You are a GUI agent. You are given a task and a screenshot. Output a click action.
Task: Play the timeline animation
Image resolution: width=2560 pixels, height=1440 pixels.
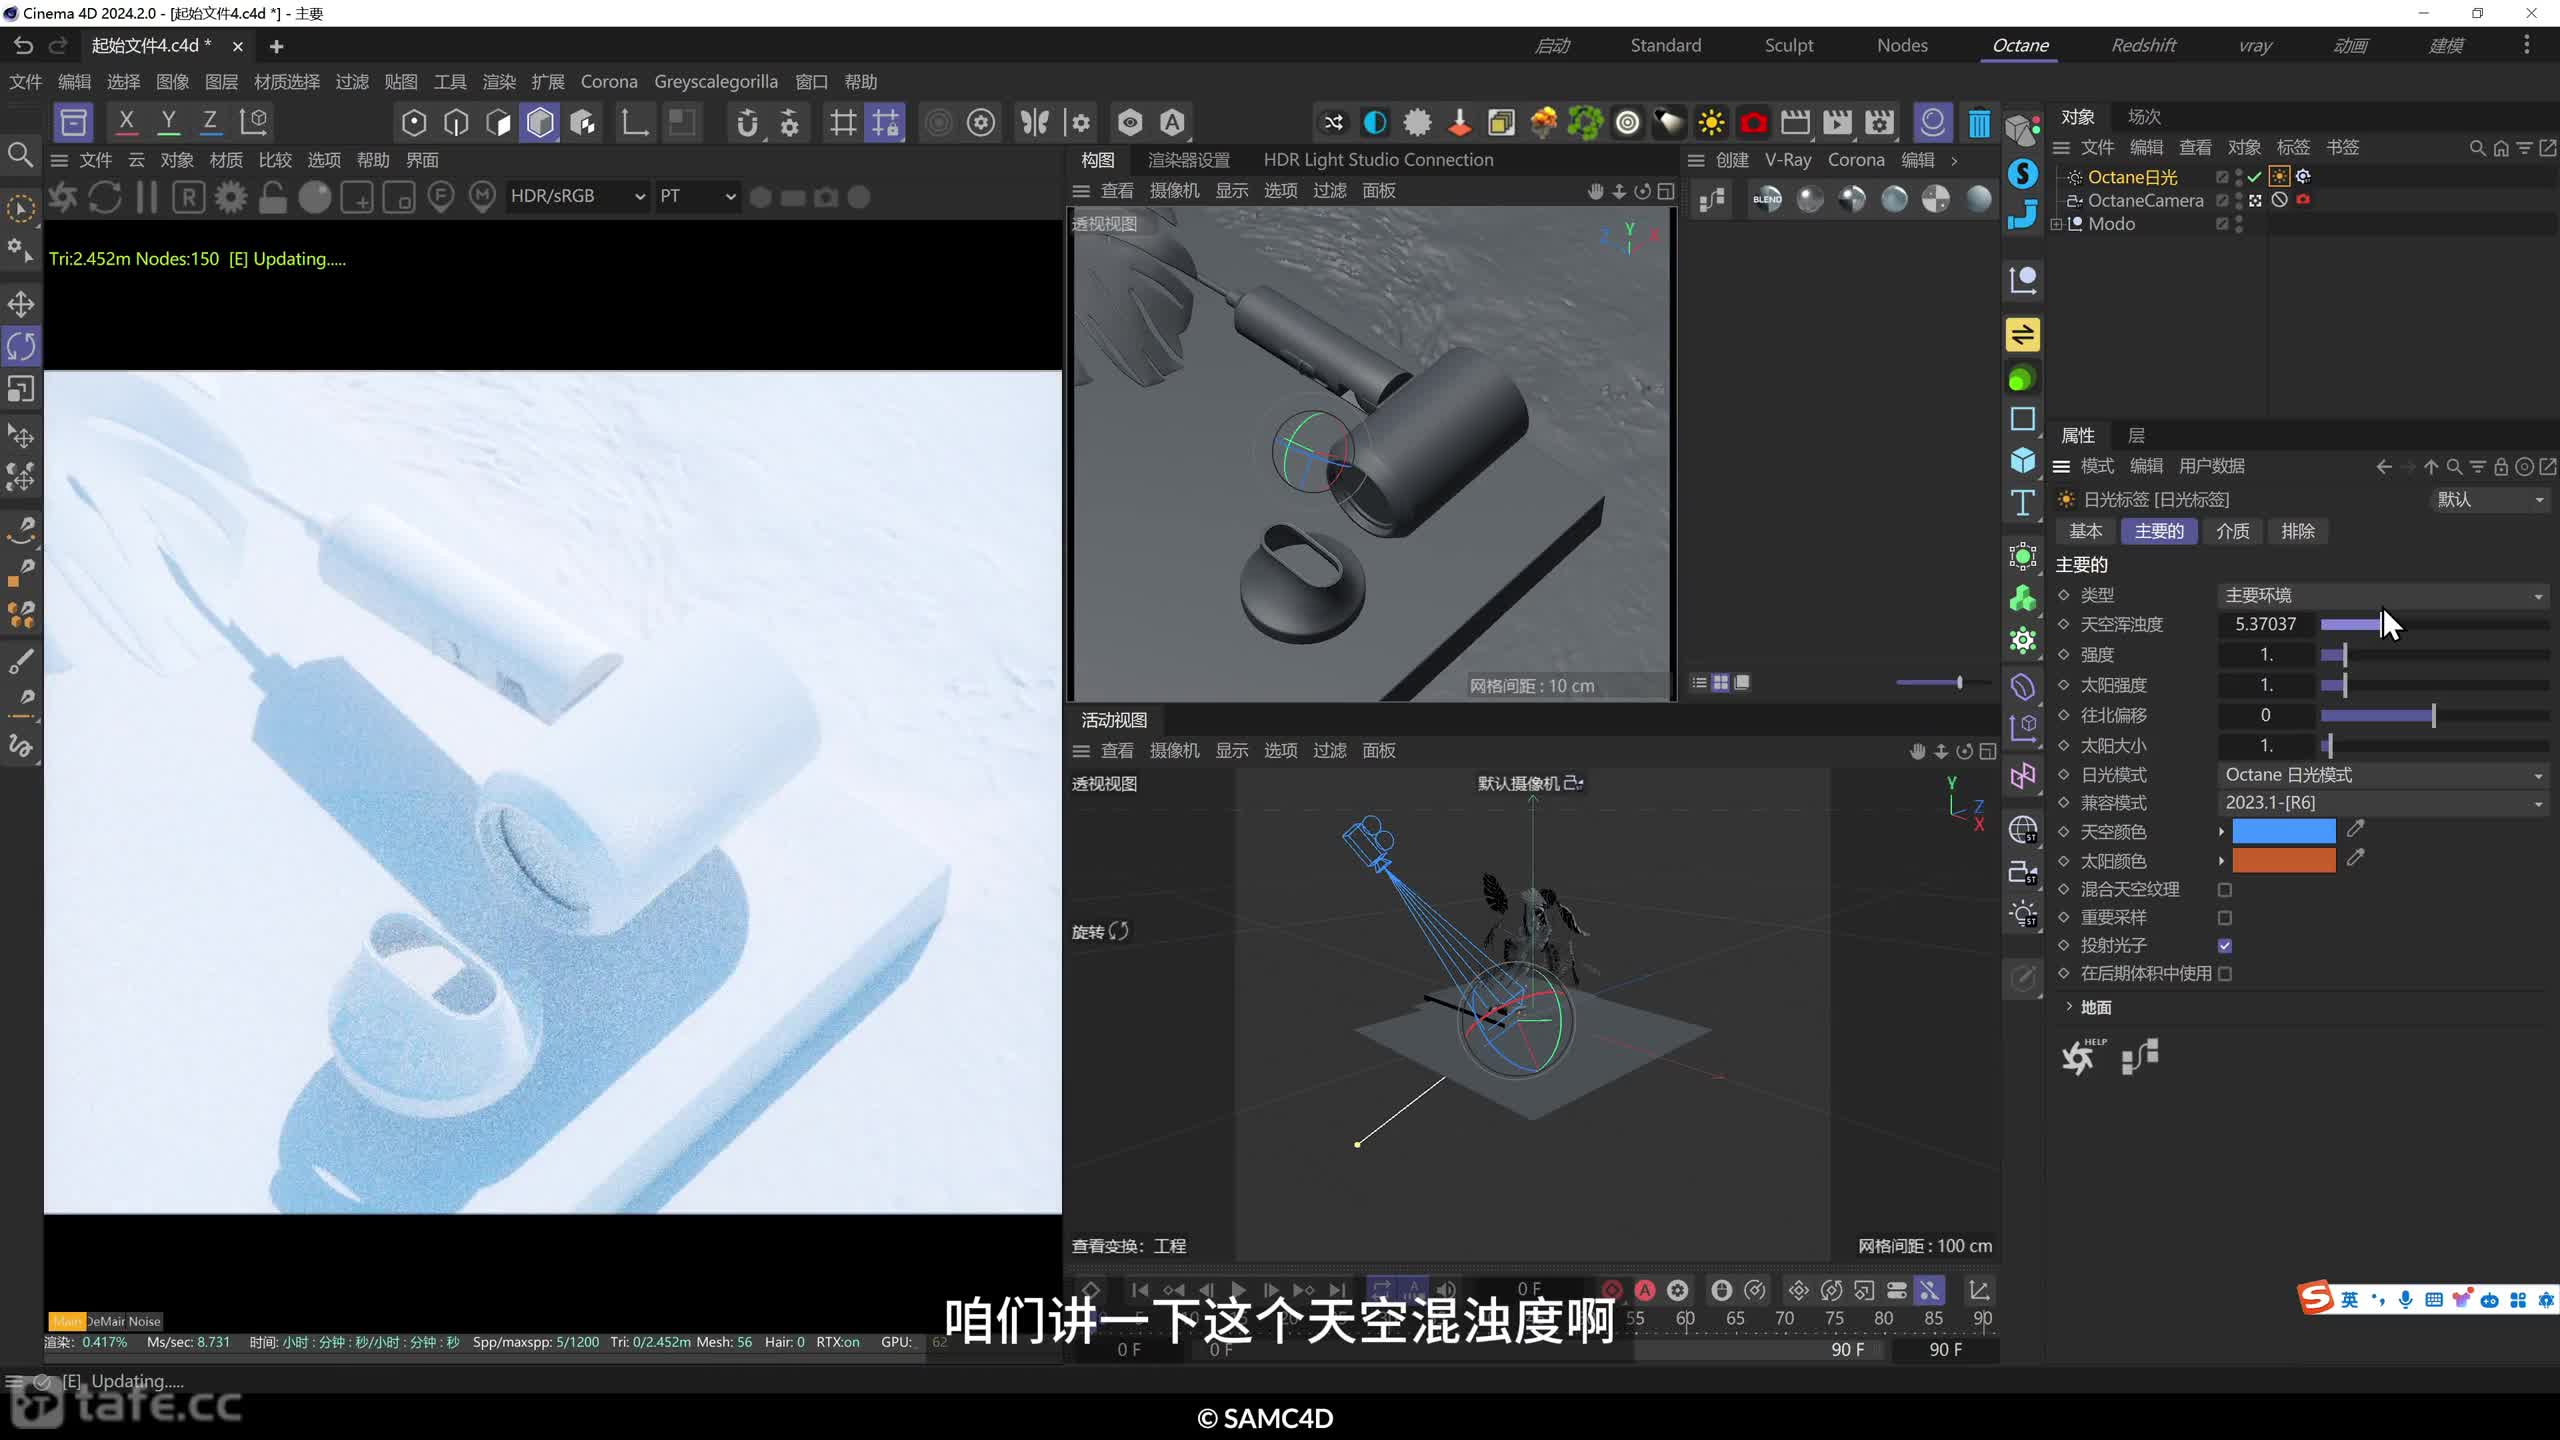tap(1238, 1290)
